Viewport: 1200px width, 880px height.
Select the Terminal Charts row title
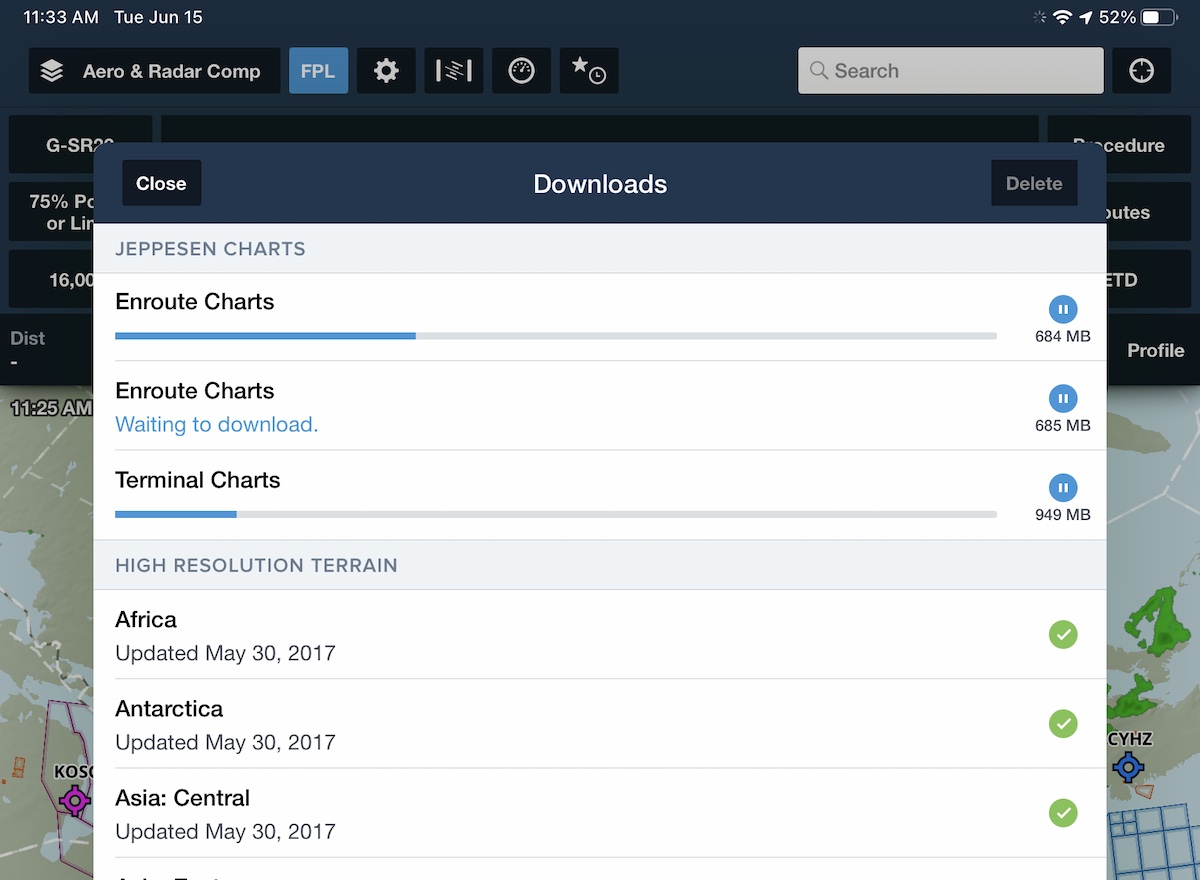click(x=198, y=480)
